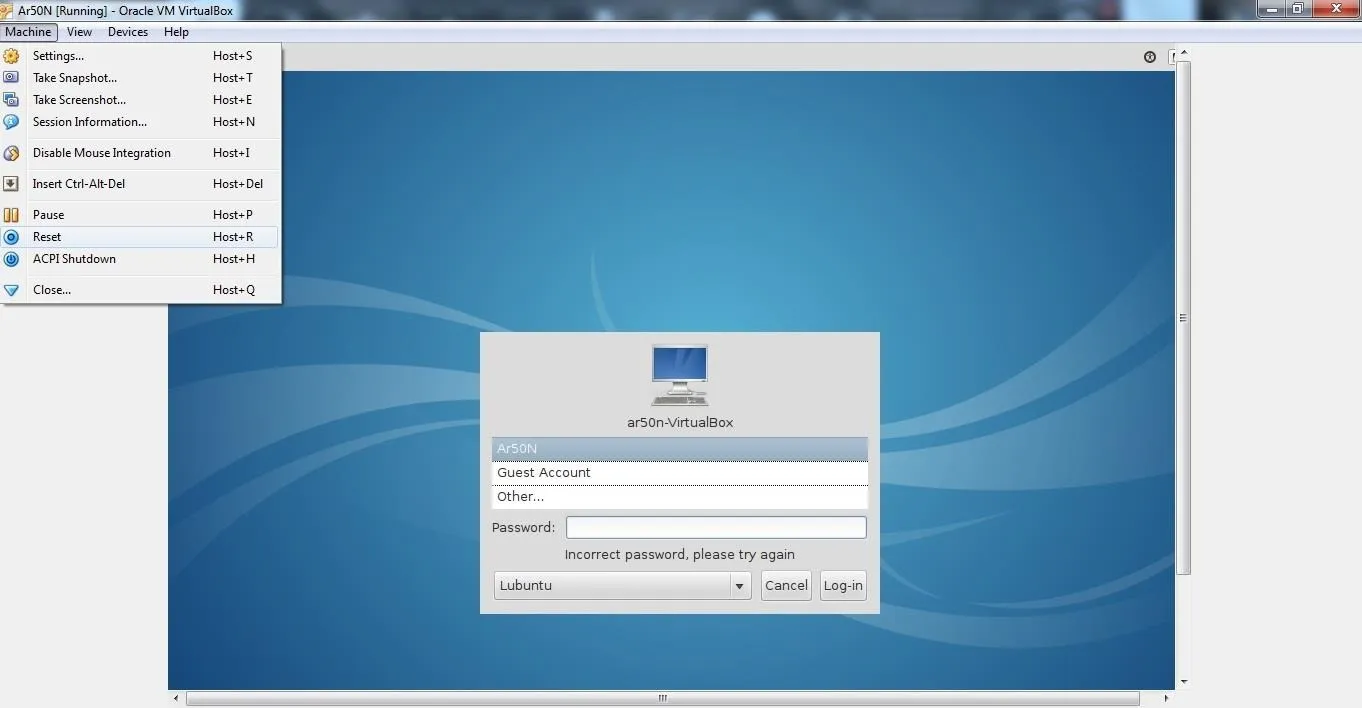Viewport: 1362px width, 708px height.
Task: Select Take Screenshot... menu entry
Action: click(x=140, y=100)
